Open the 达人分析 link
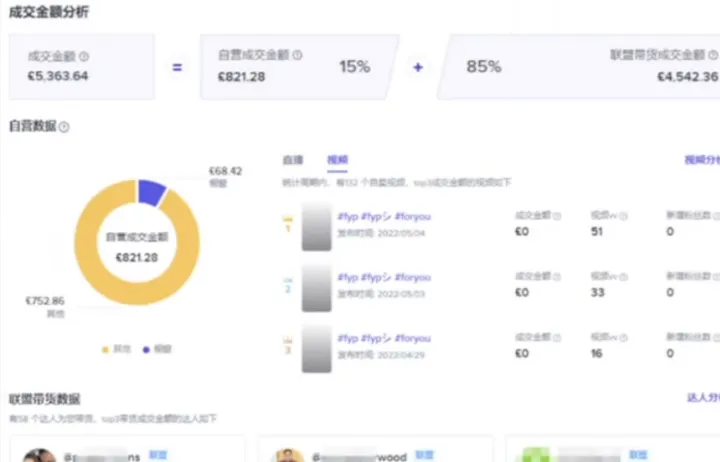The width and height of the screenshot is (720, 462). (703, 398)
